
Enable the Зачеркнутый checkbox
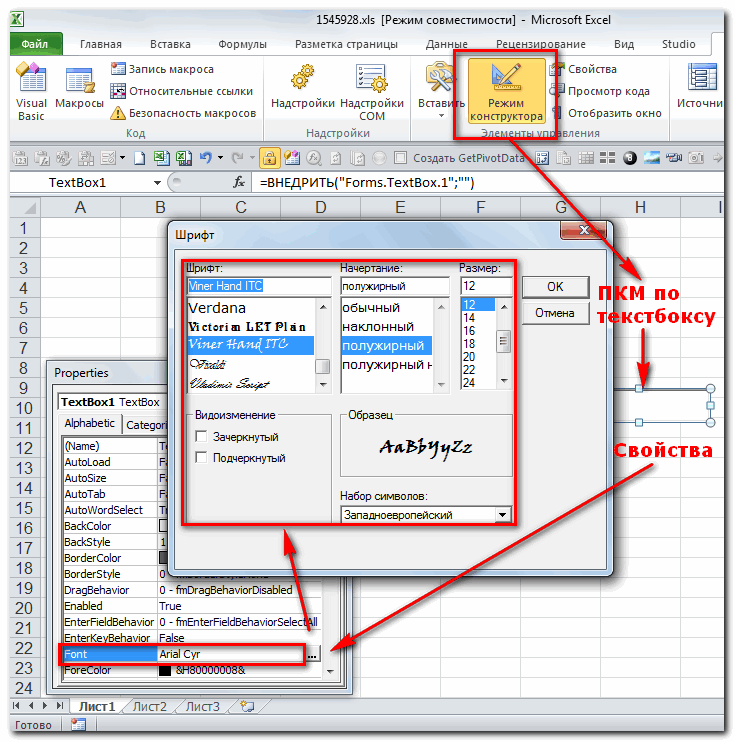click(x=202, y=437)
